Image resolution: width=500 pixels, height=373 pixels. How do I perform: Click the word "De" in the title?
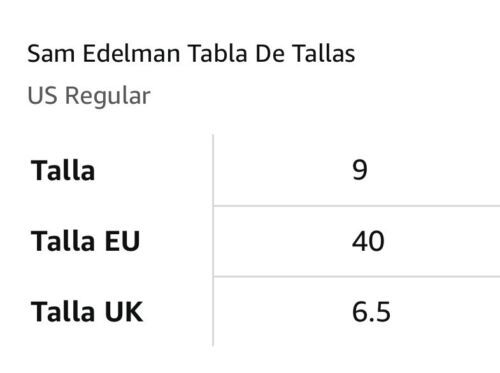tap(270, 54)
